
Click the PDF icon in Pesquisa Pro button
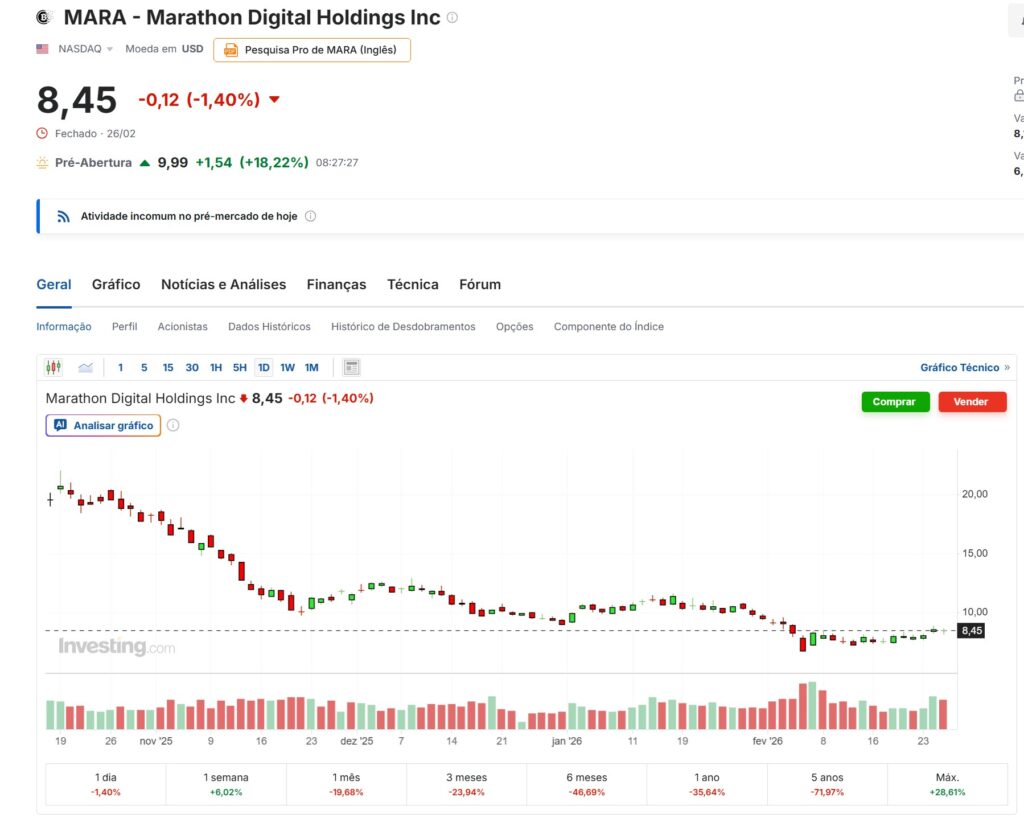[x=231, y=50]
